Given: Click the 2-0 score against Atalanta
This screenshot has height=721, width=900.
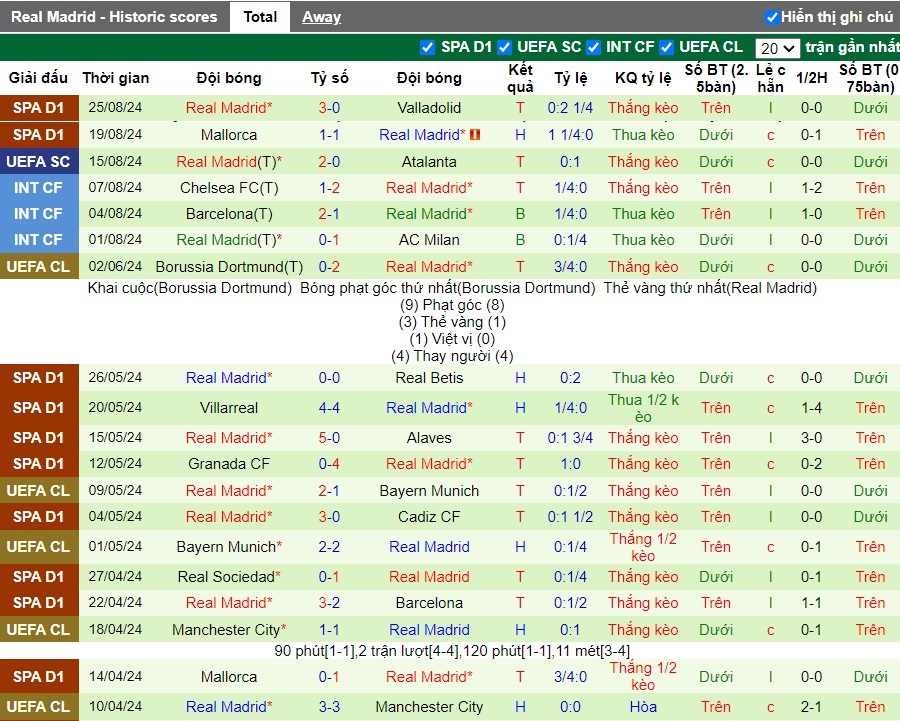Looking at the screenshot, I should (329, 162).
